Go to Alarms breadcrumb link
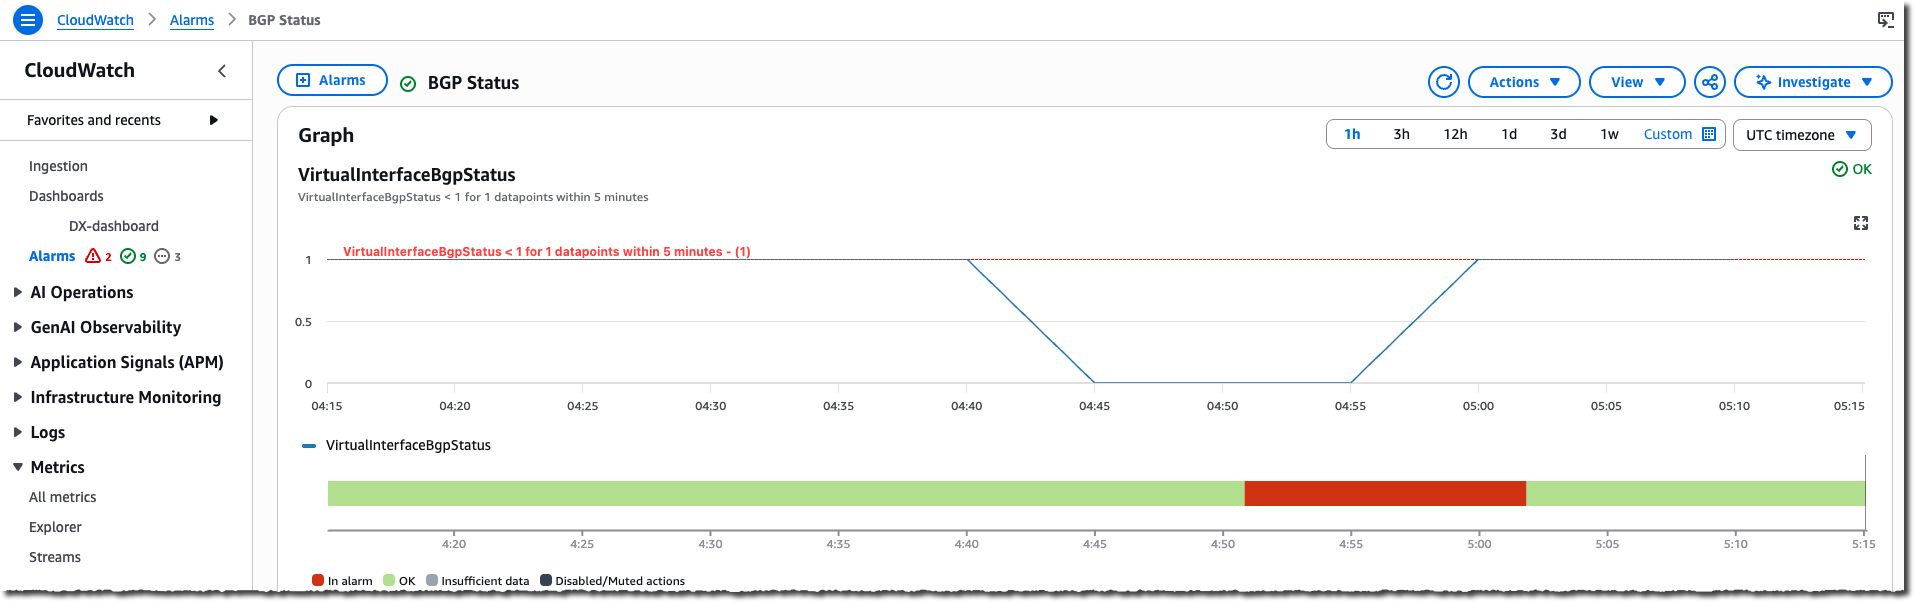Image resolution: width=1914 pixels, height=602 pixels. 192,20
